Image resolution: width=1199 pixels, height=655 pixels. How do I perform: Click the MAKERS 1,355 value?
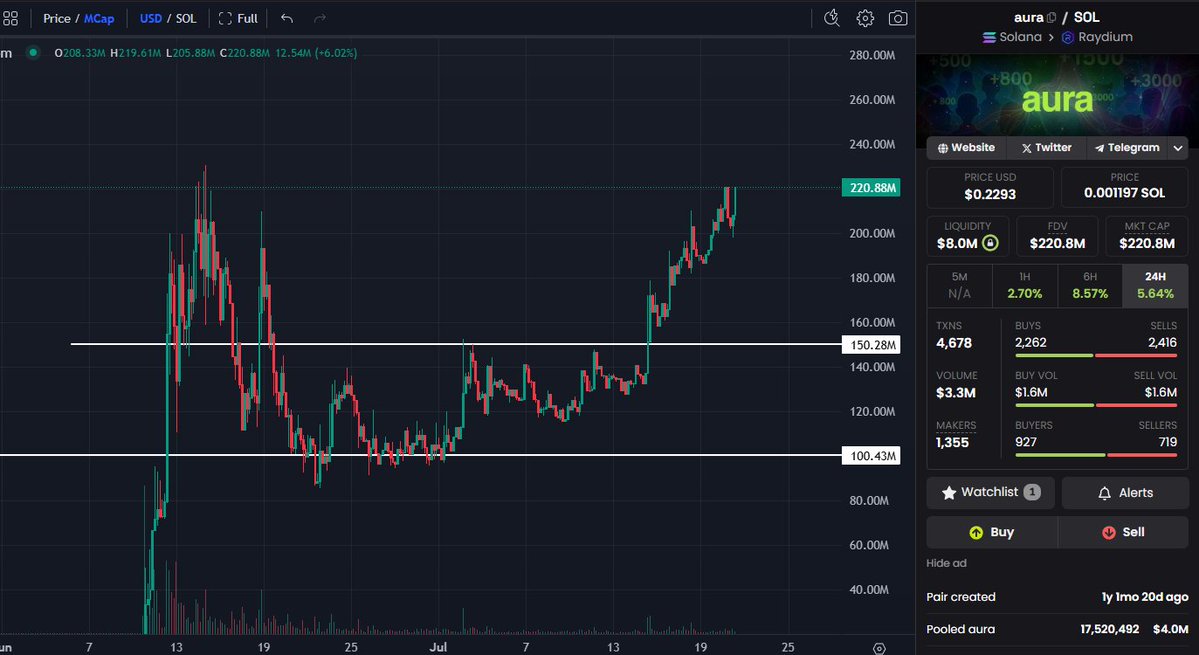coord(953,443)
